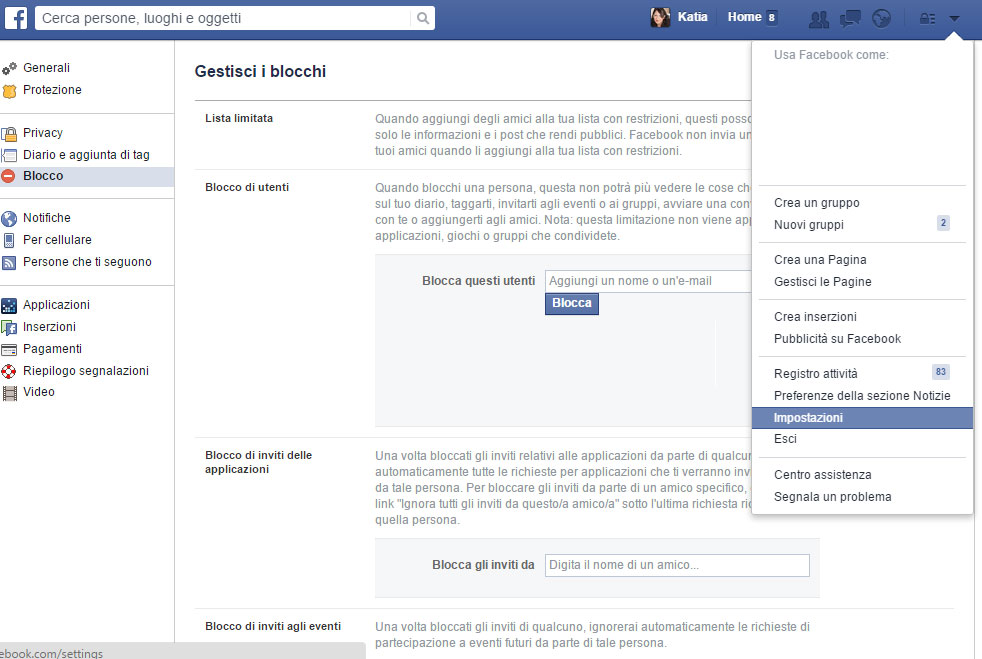
Task: Click the Riepilogo segnalazioni lifebuoy icon
Action: [9, 371]
